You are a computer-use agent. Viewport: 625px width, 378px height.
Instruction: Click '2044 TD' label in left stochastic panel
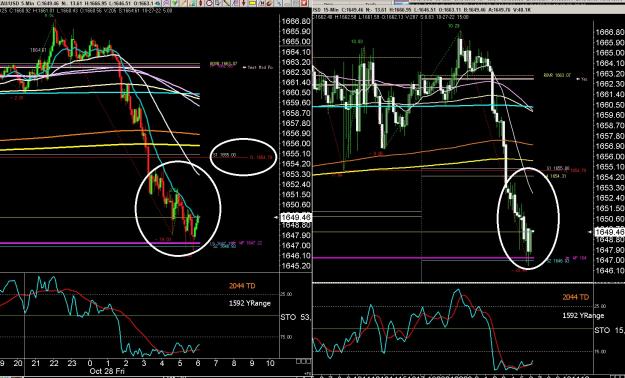coord(242,286)
